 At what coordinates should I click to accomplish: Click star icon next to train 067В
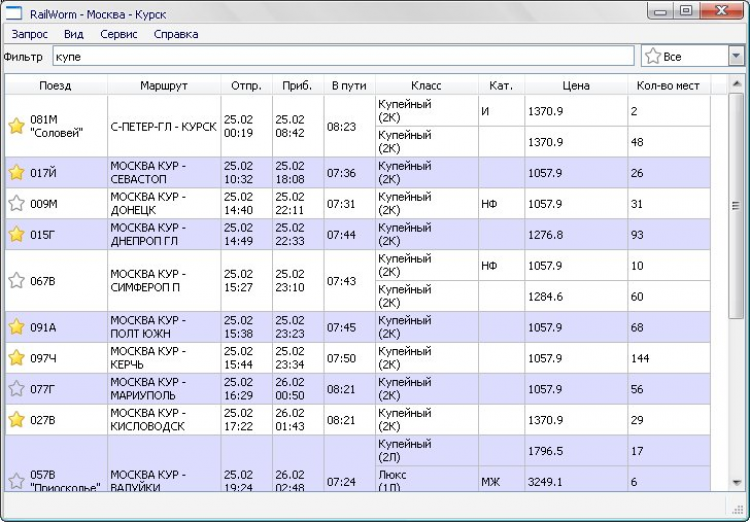tap(16, 281)
